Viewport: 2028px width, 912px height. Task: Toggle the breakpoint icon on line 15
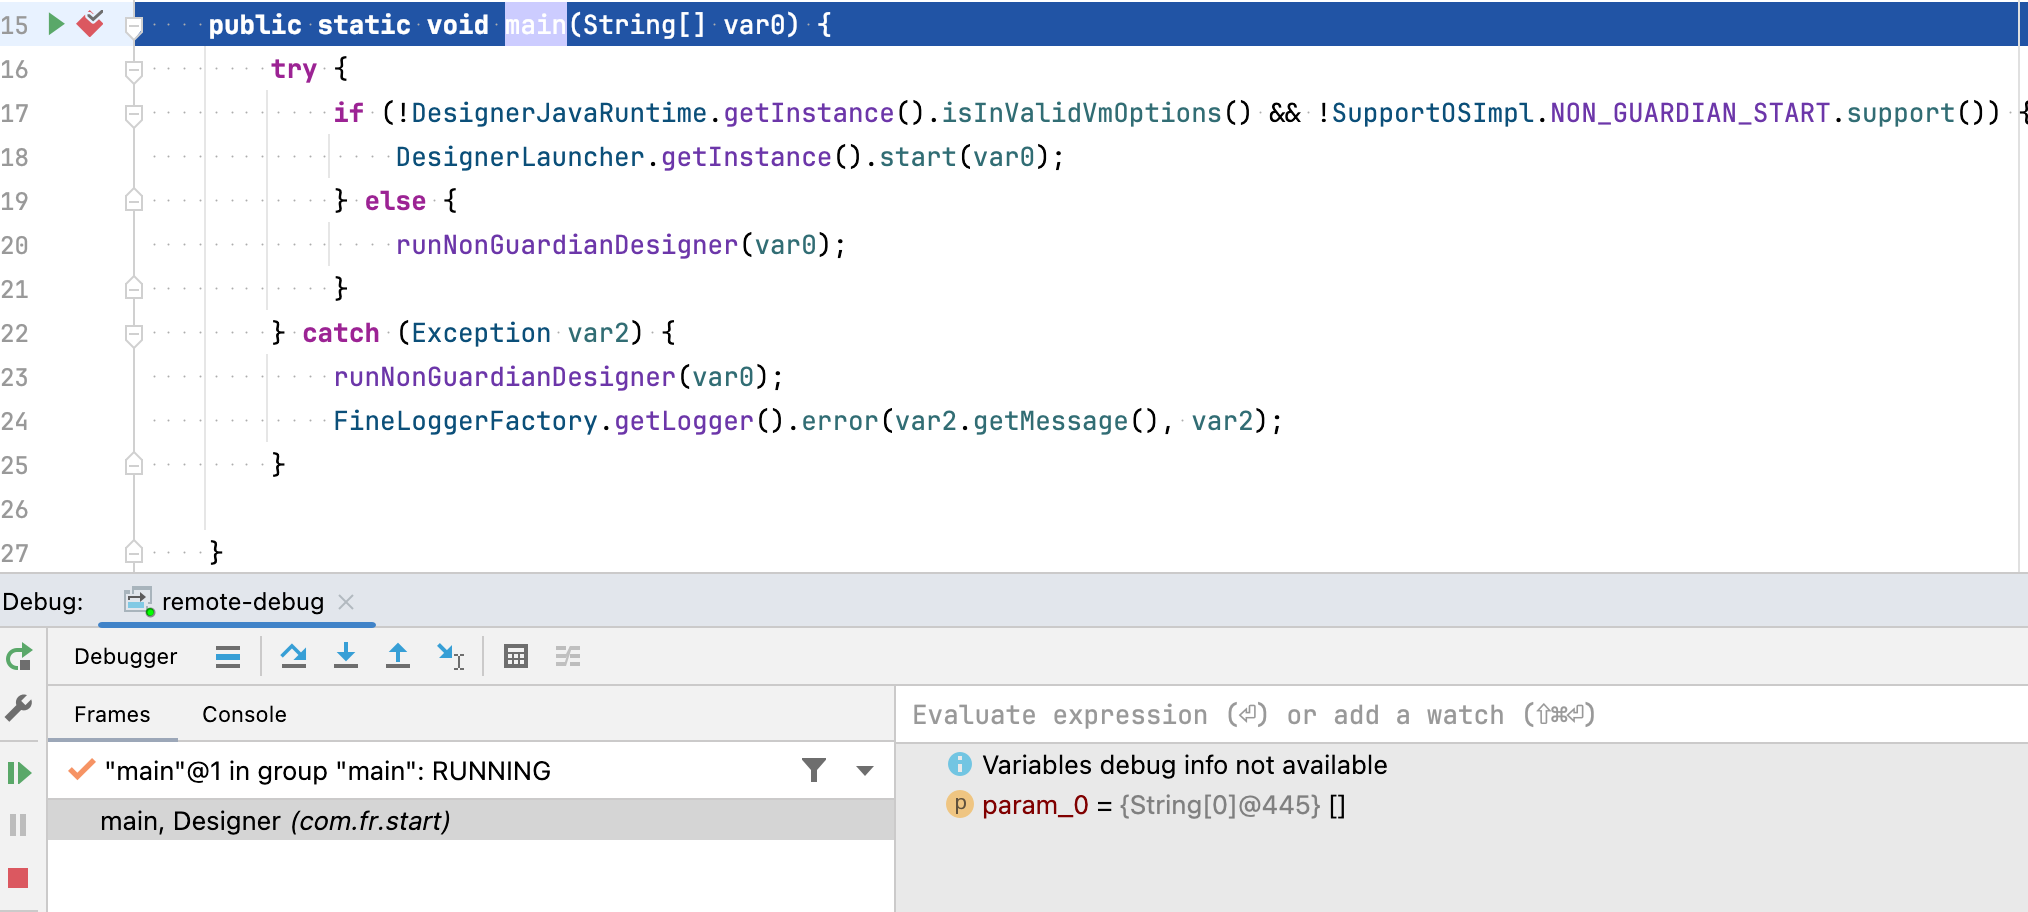[x=90, y=23]
